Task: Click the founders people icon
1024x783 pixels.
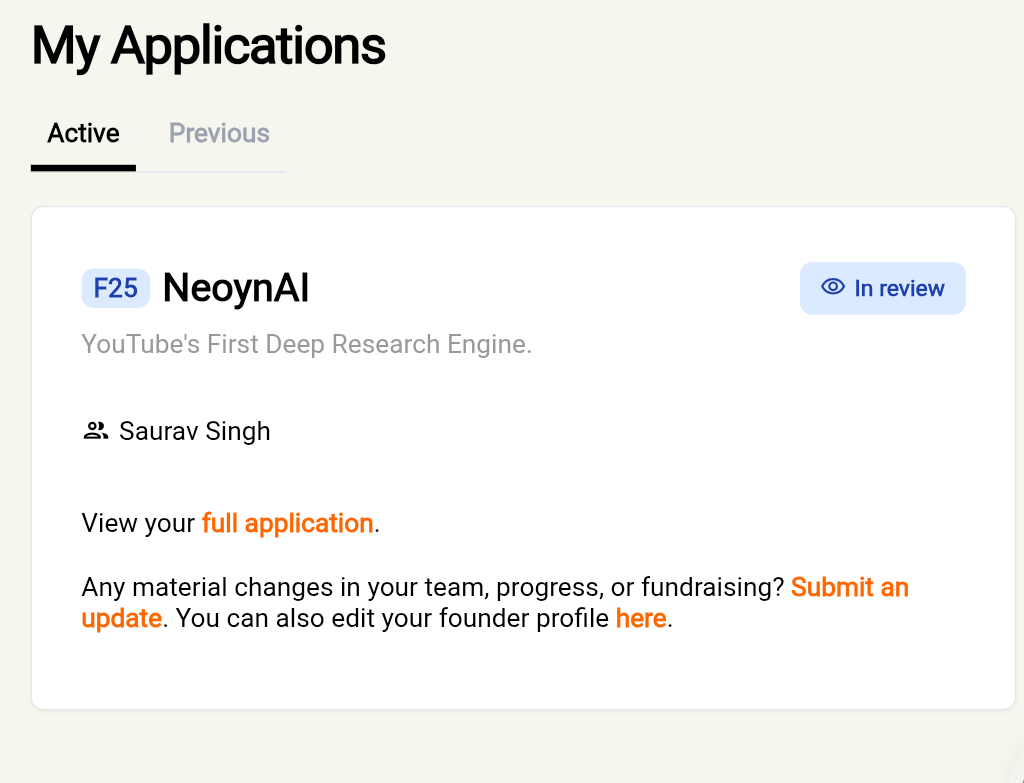Action: point(95,432)
